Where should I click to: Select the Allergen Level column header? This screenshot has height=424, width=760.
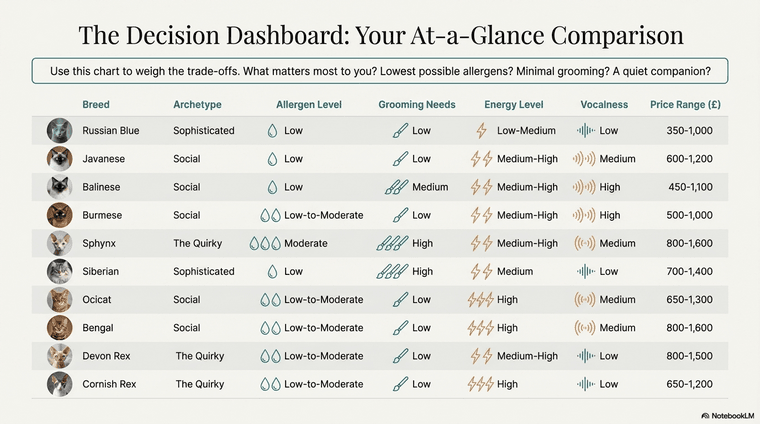point(309,104)
